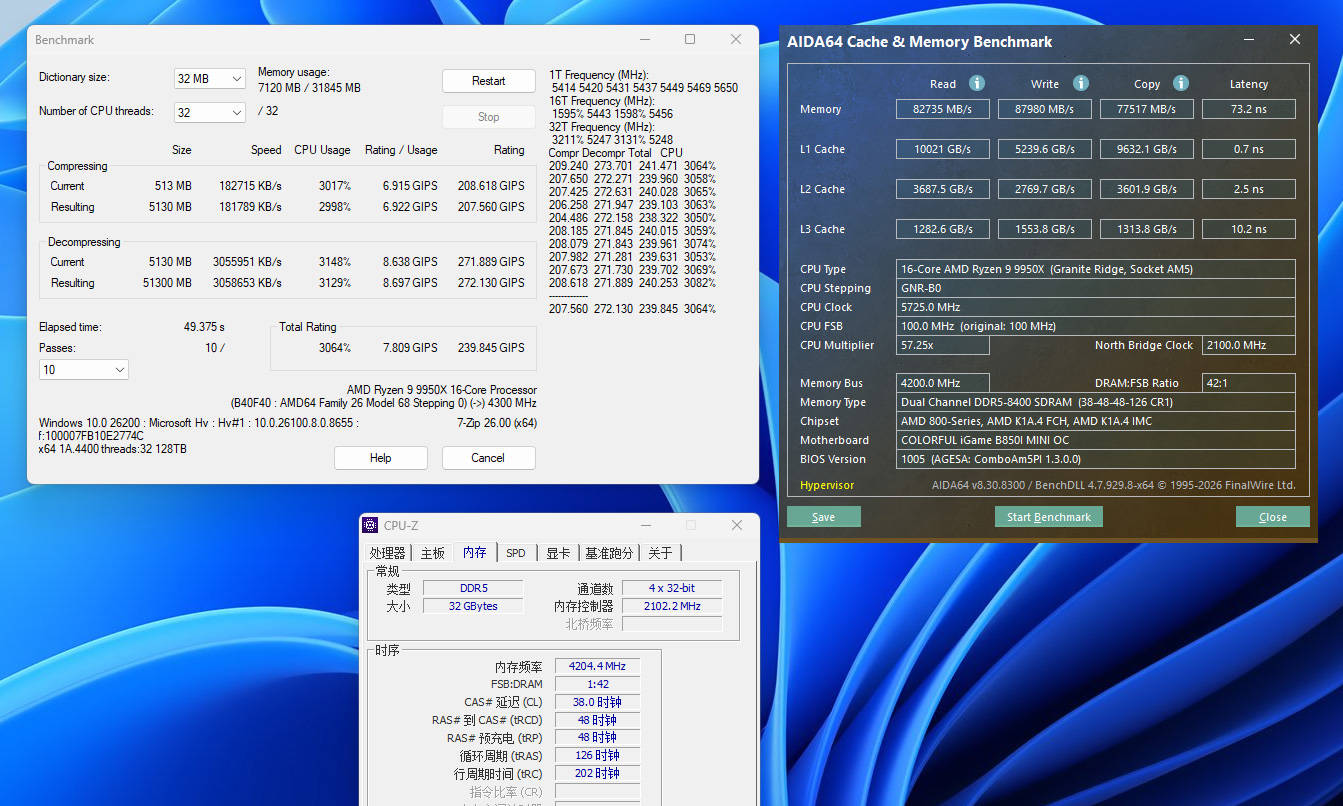Expand the Passes dropdown showing 10

(84, 370)
